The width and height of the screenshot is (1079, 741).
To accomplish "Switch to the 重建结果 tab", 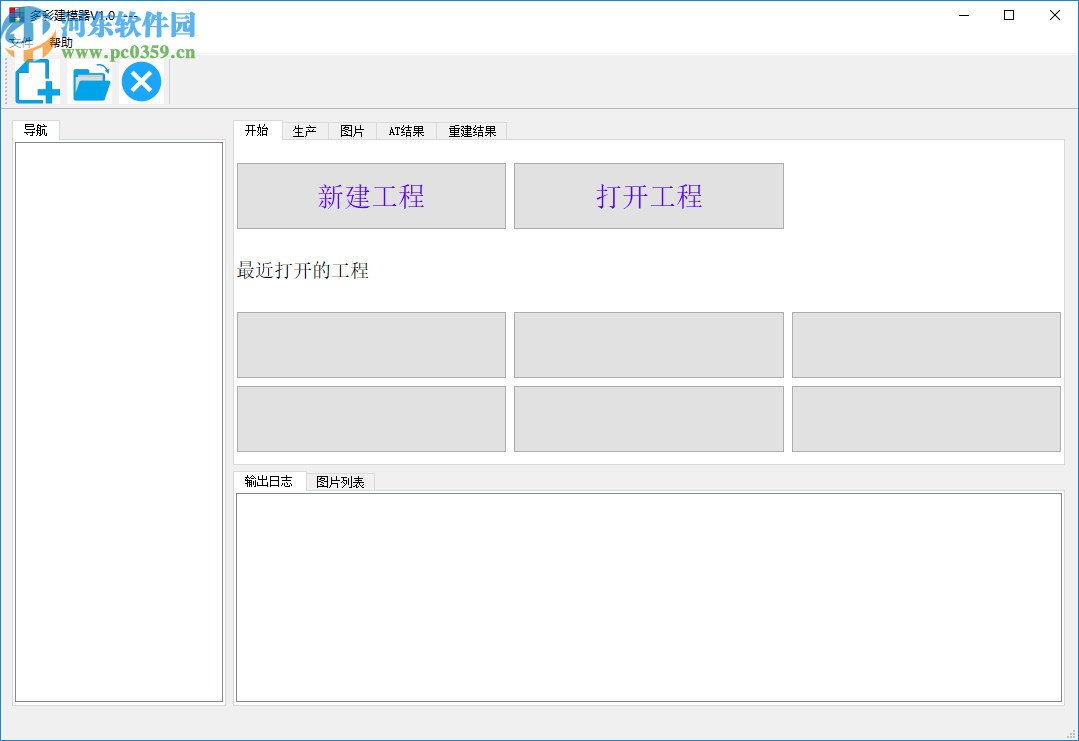I will pos(472,131).
